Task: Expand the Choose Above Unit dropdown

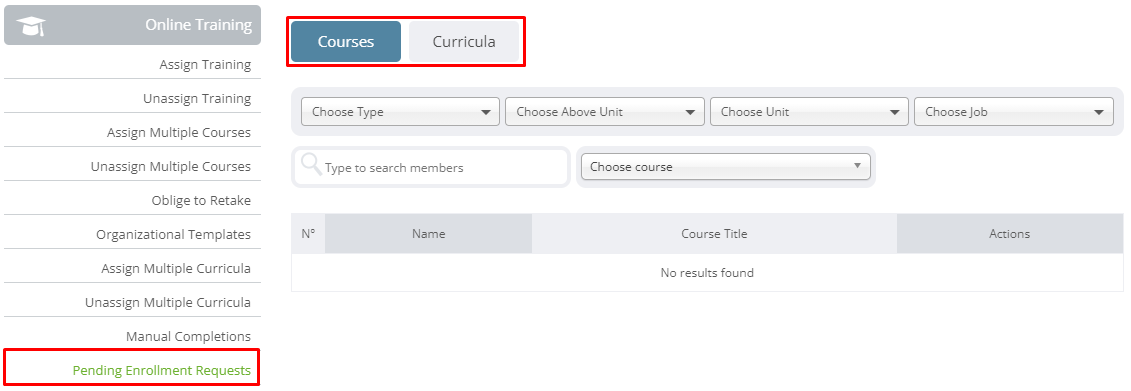Action: (604, 112)
